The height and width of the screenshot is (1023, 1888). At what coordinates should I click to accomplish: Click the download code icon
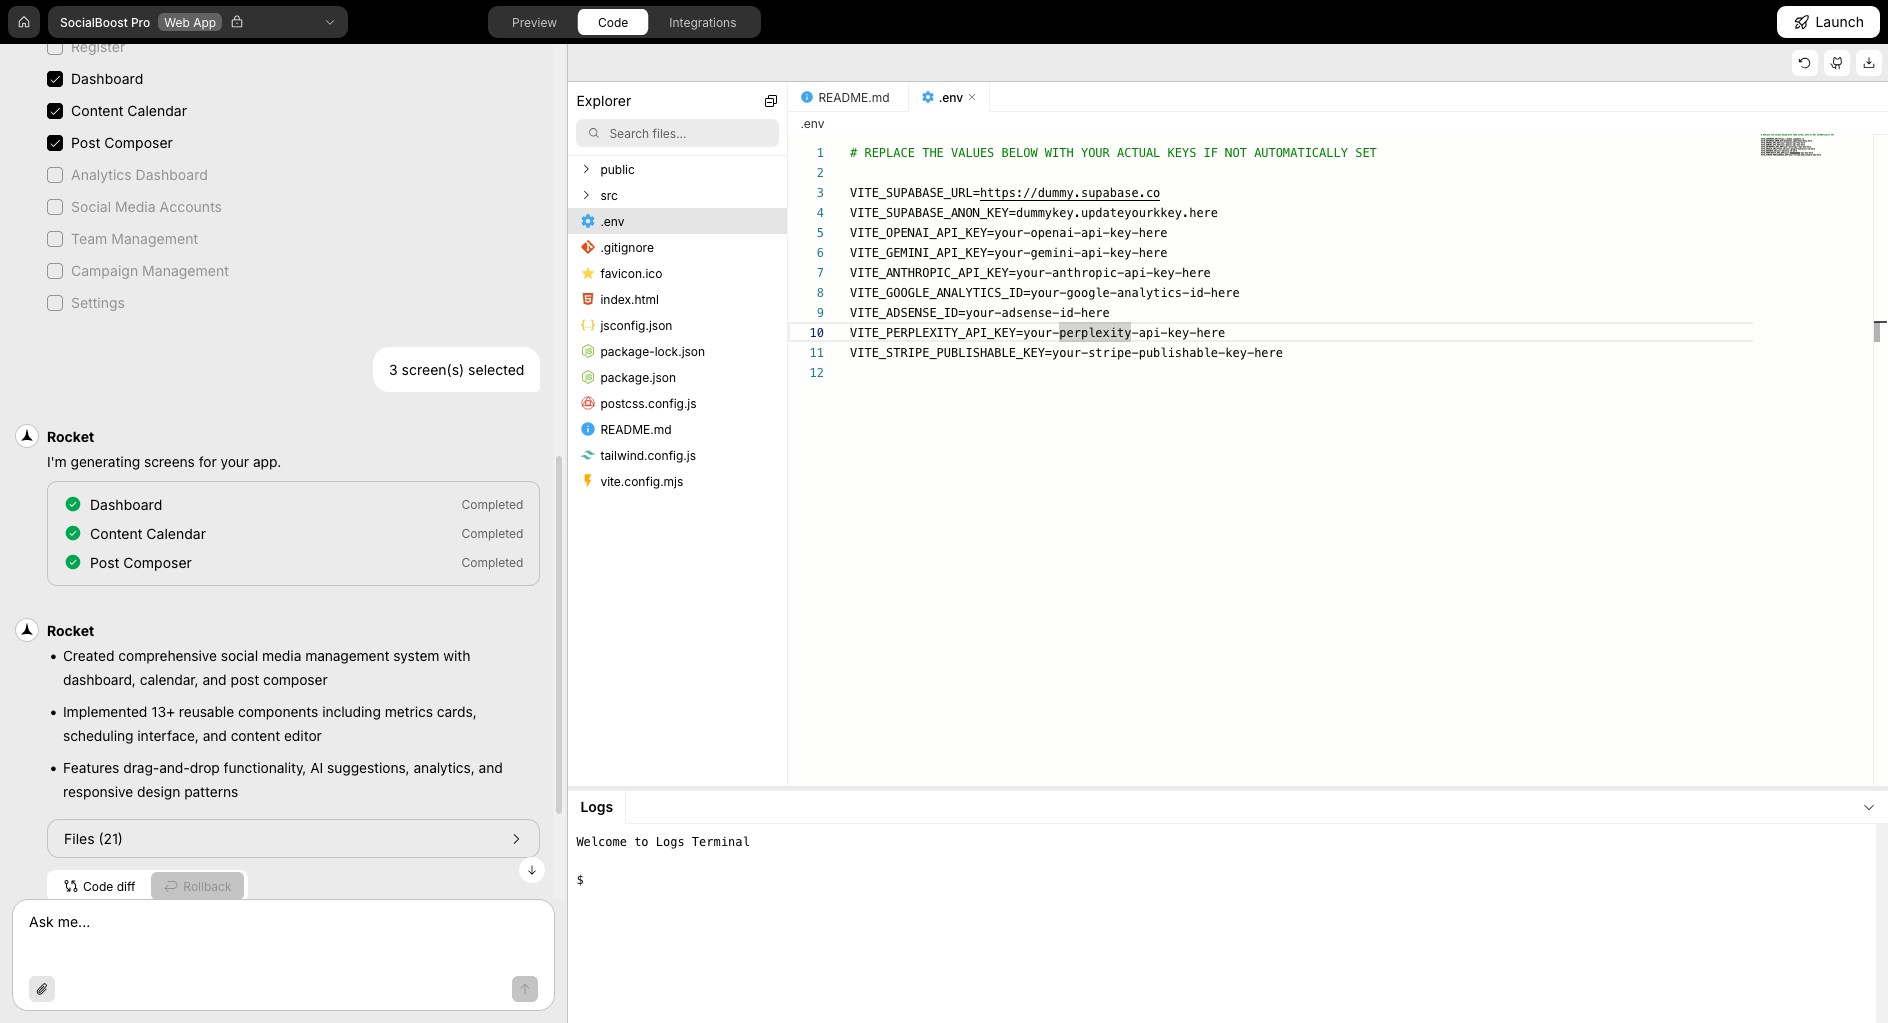point(1868,62)
